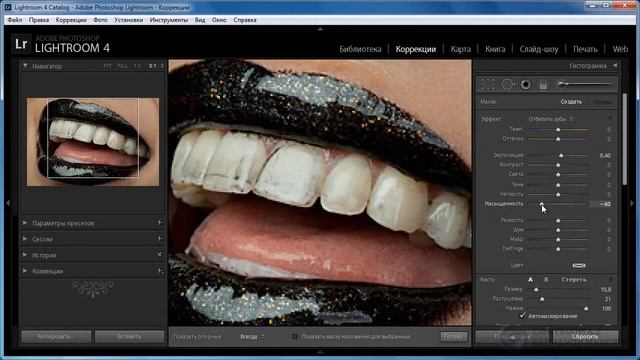Add new collection with plus icon
The image size is (640, 360).
[159, 270]
